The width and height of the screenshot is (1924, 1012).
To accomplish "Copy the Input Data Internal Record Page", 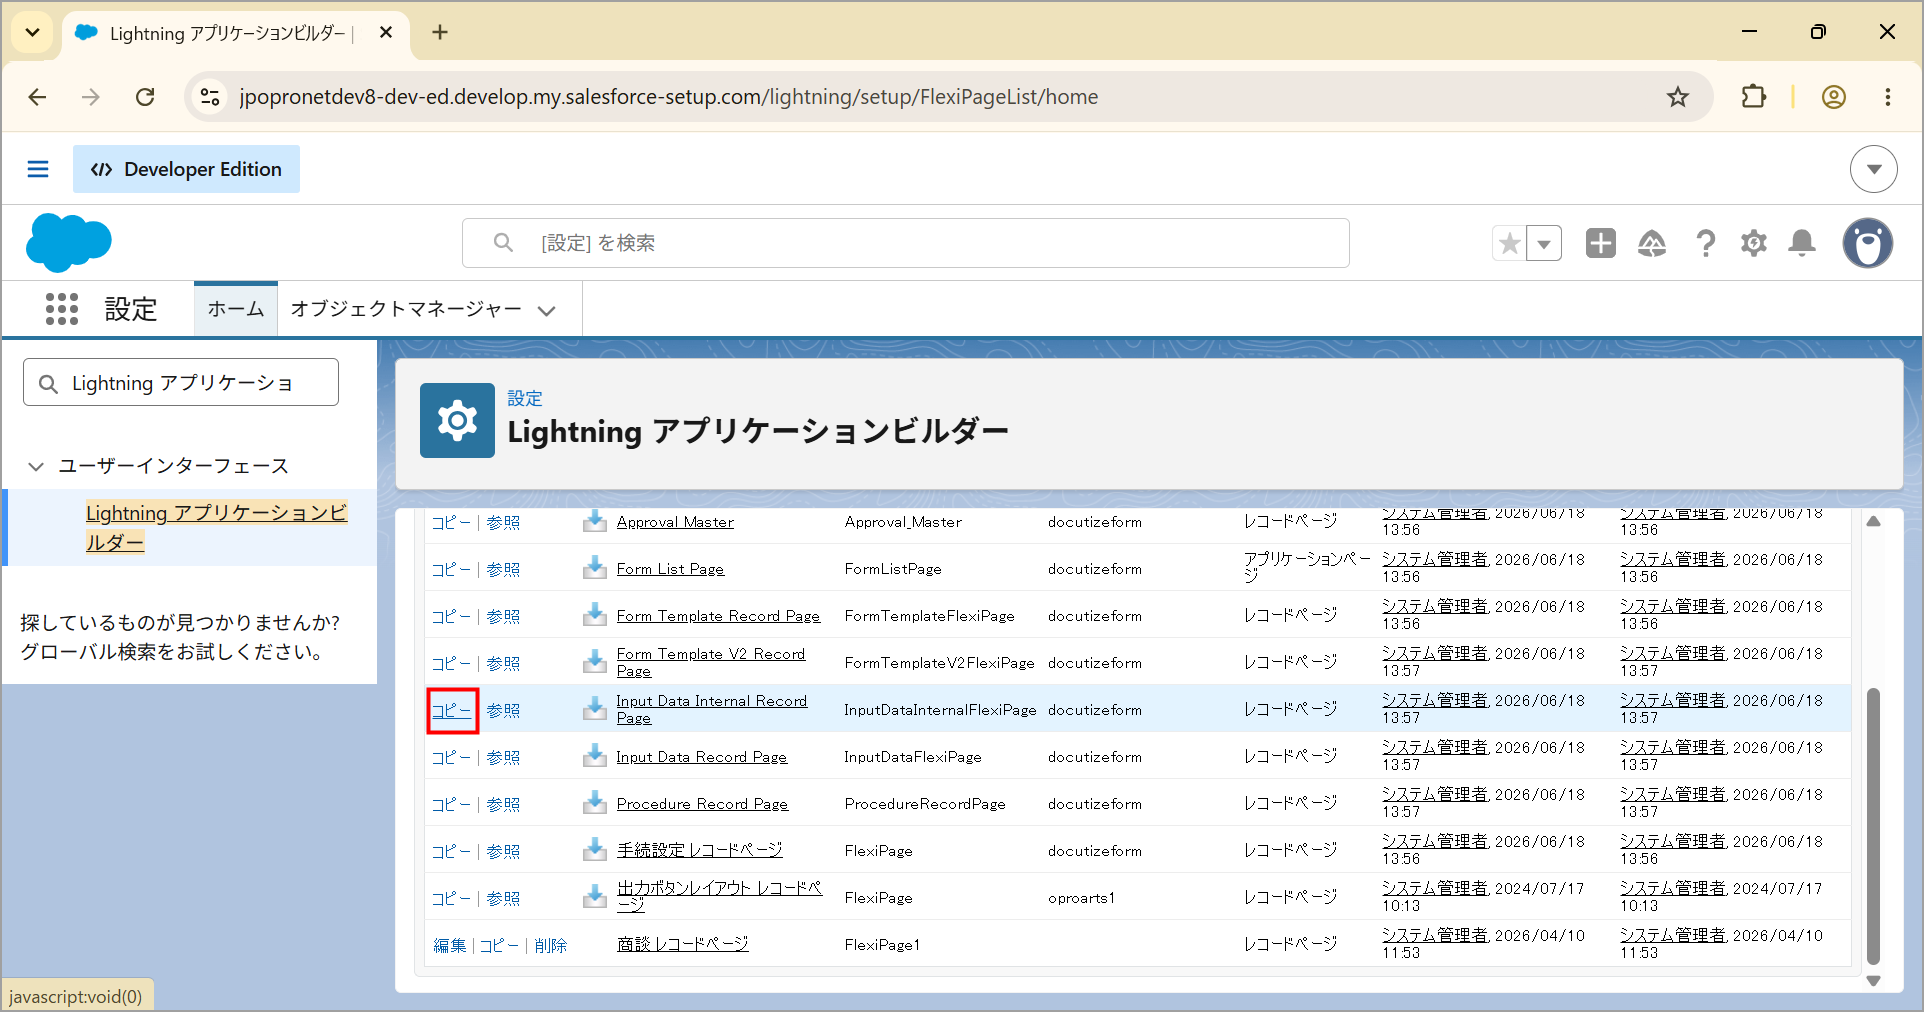I will click(x=452, y=710).
